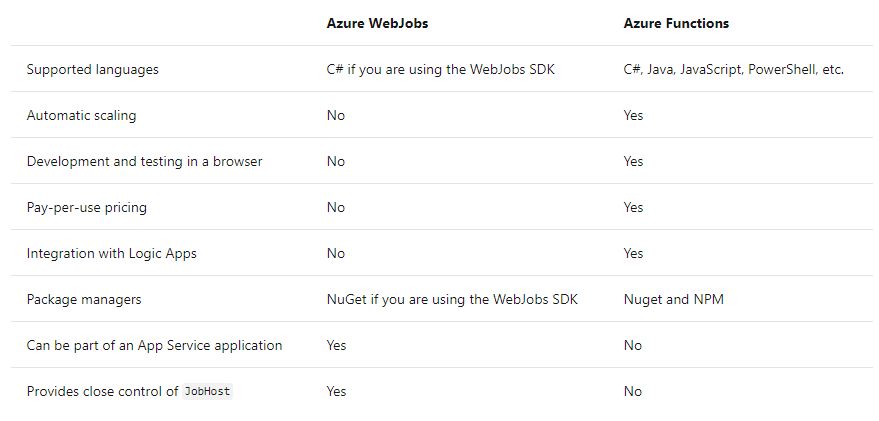Image resolution: width=879 pixels, height=421 pixels.
Task: Select No in the JobHost control row
Action: 632,391
